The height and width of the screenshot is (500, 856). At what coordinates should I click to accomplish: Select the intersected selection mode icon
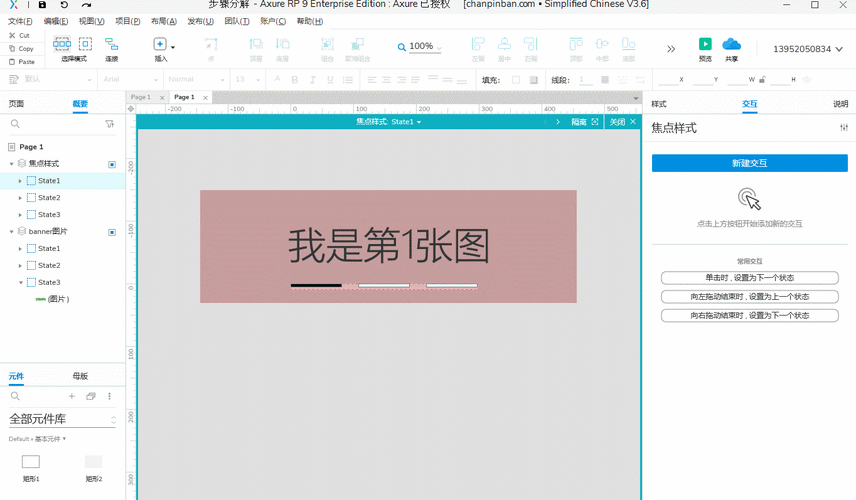[x=62, y=44]
